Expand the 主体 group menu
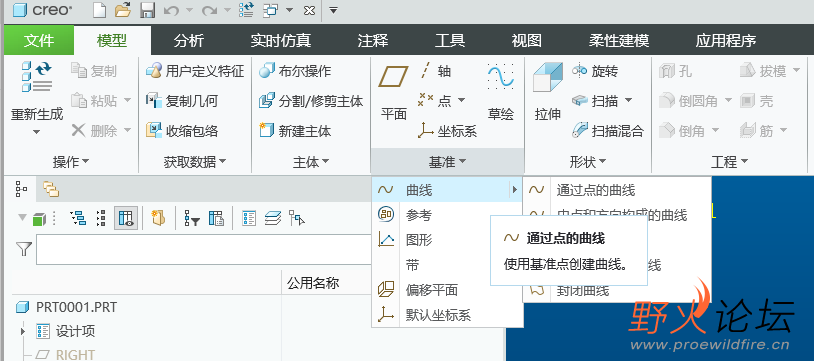Image resolution: width=814 pixels, height=361 pixels. 310,162
